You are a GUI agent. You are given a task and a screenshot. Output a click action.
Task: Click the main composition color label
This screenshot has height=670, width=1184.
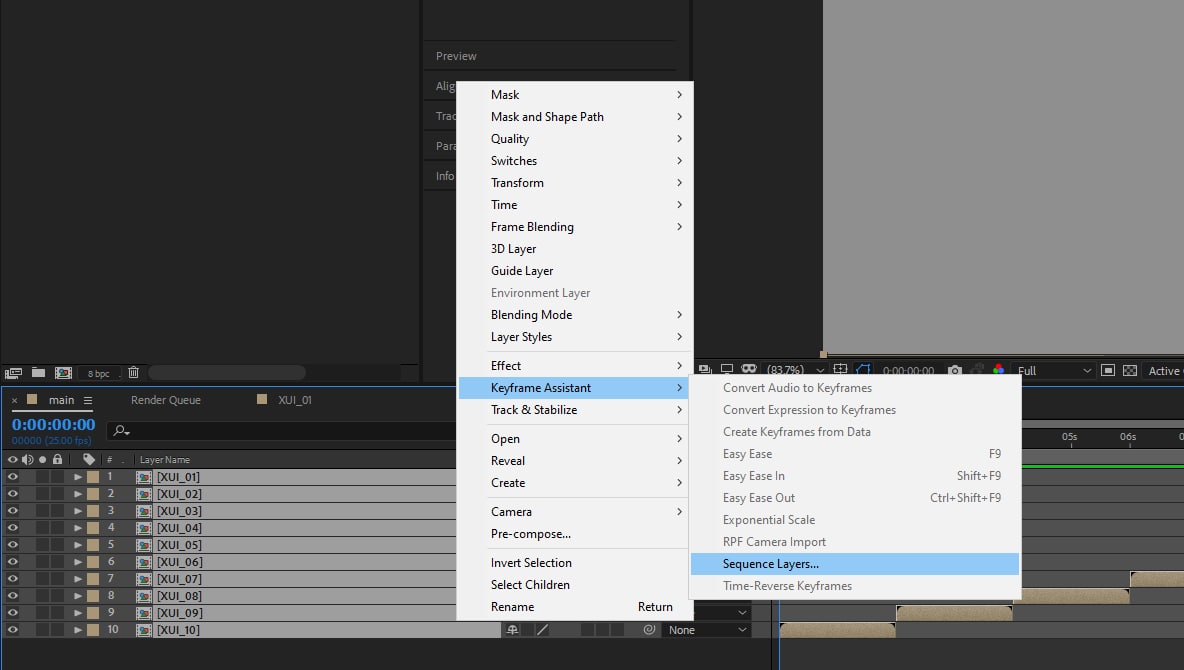click(32, 400)
